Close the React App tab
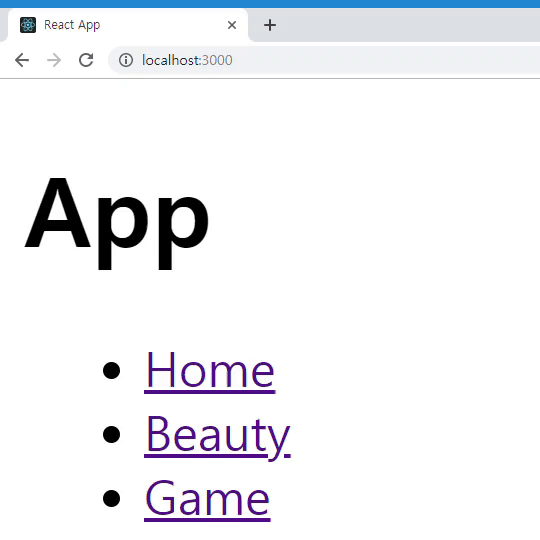Screen dimensions: 540x540 pos(232,25)
